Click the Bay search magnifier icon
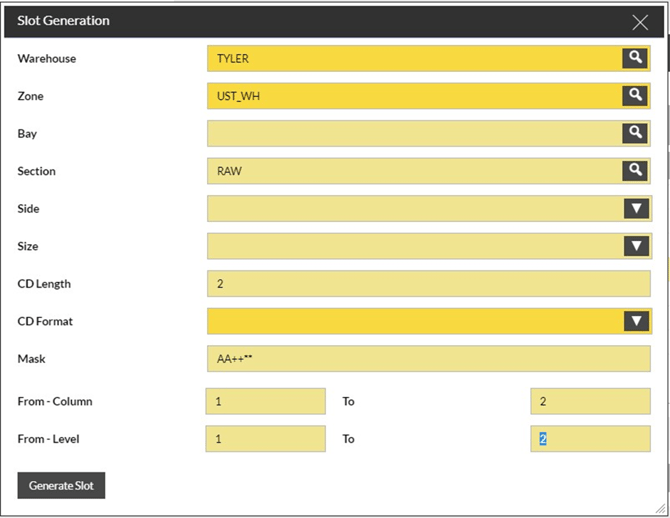 pos(635,133)
